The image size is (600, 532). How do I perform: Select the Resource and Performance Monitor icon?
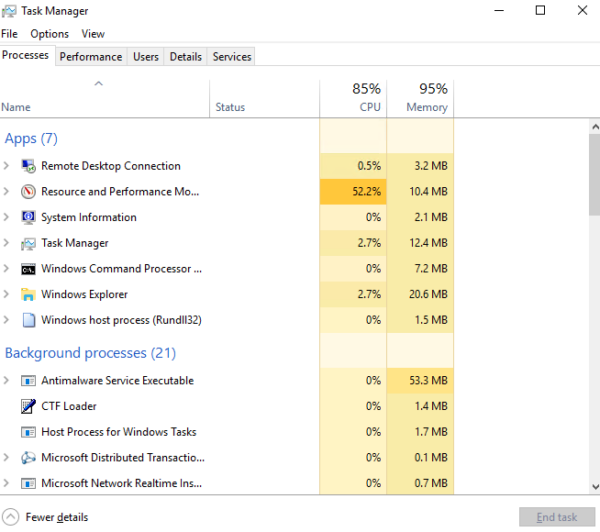coord(29,192)
